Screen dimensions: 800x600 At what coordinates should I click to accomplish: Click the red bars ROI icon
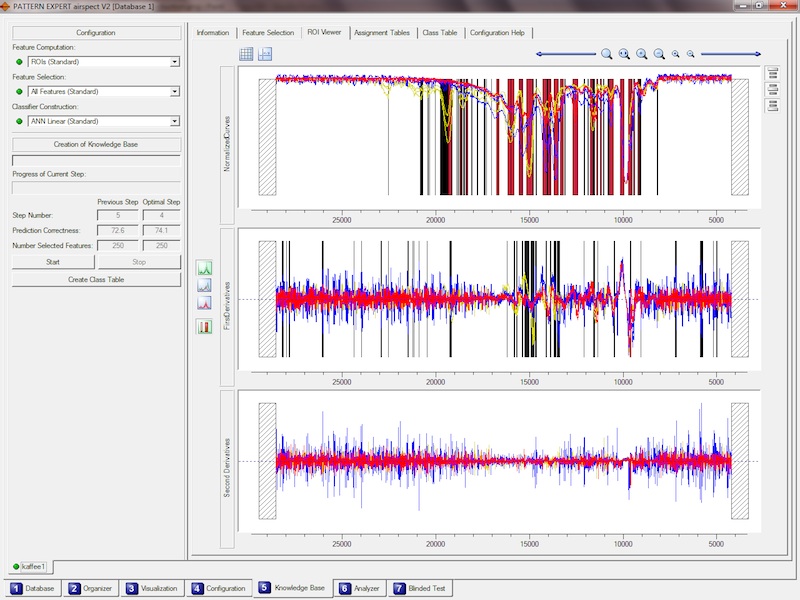click(205, 326)
